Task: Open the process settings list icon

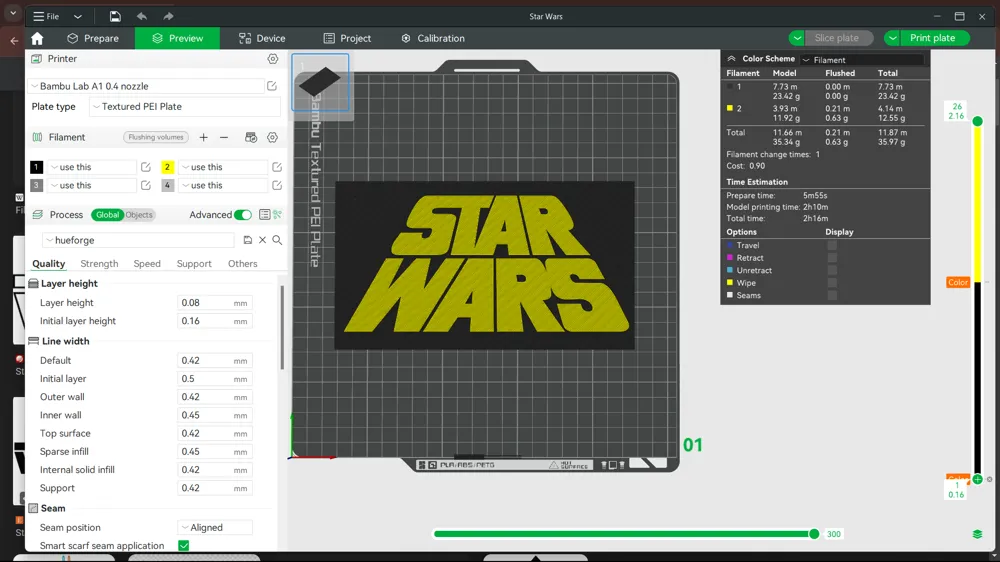Action: [x=264, y=215]
